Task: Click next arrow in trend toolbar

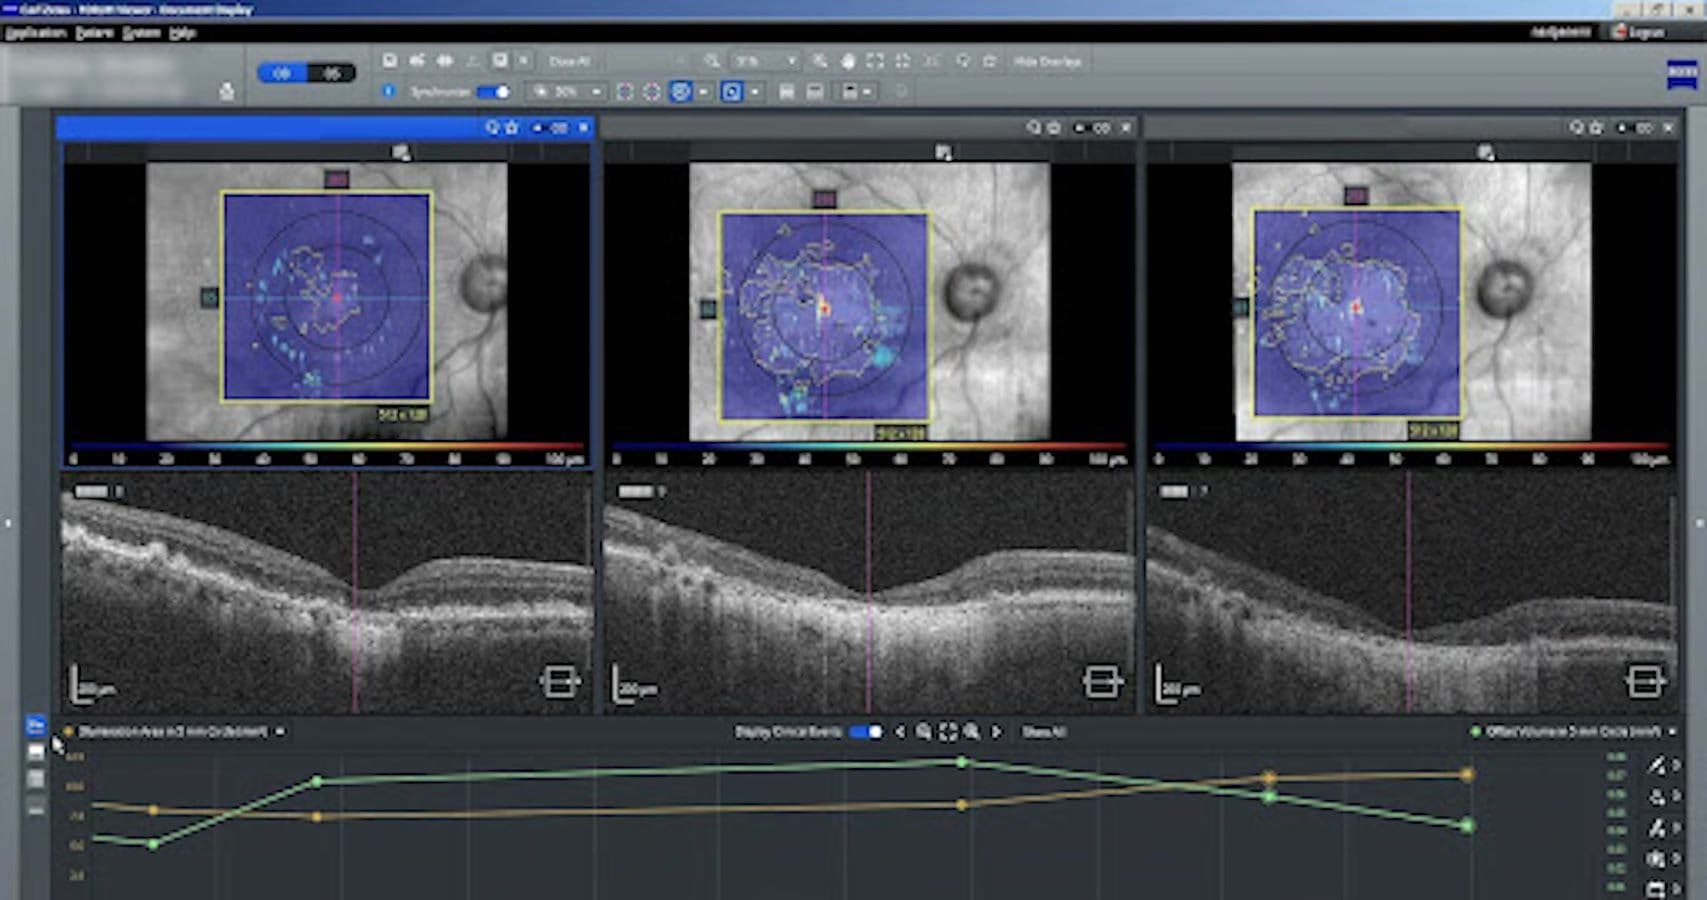Action: [x=996, y=732]
